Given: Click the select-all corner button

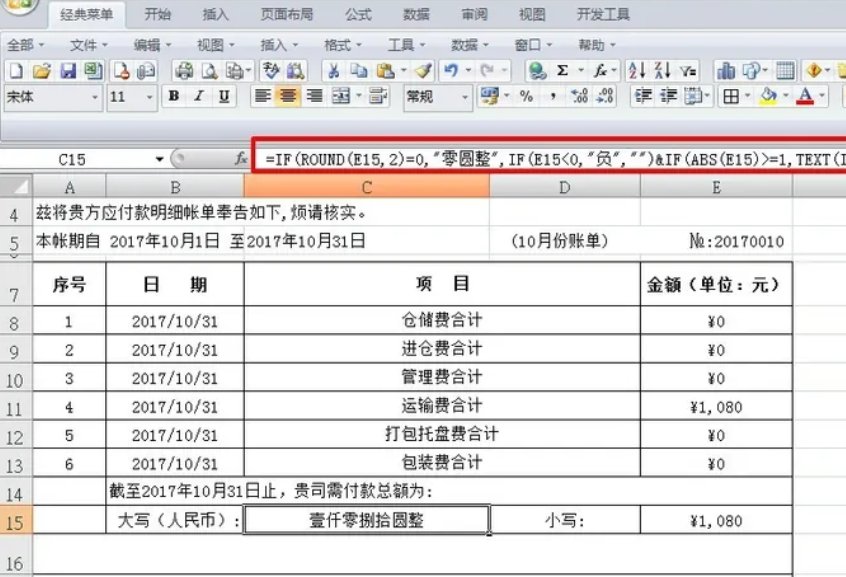Looking at the screenshot, I should click(16, 187).
